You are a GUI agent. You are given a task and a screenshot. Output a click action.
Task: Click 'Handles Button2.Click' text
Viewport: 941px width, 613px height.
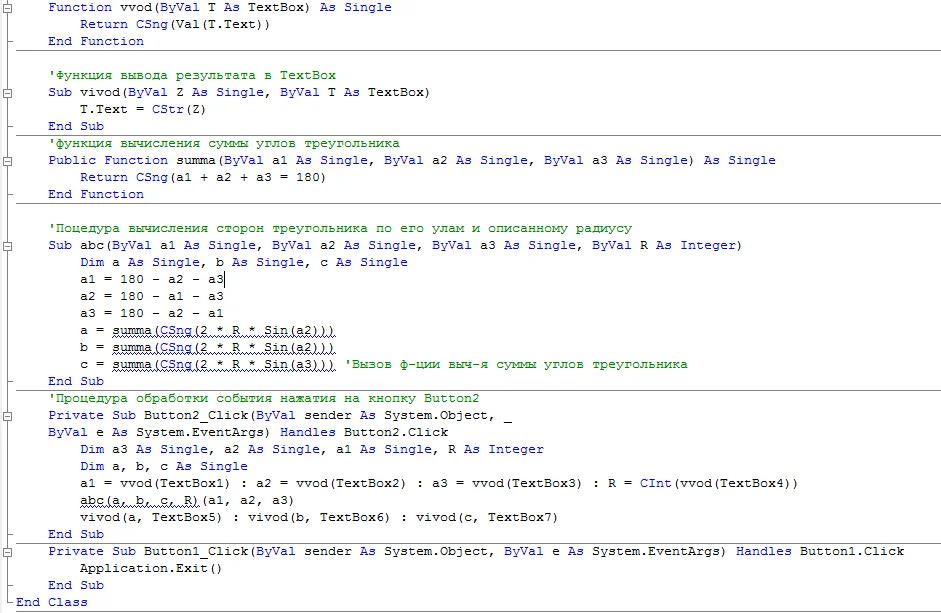click(x=364, y=432)
